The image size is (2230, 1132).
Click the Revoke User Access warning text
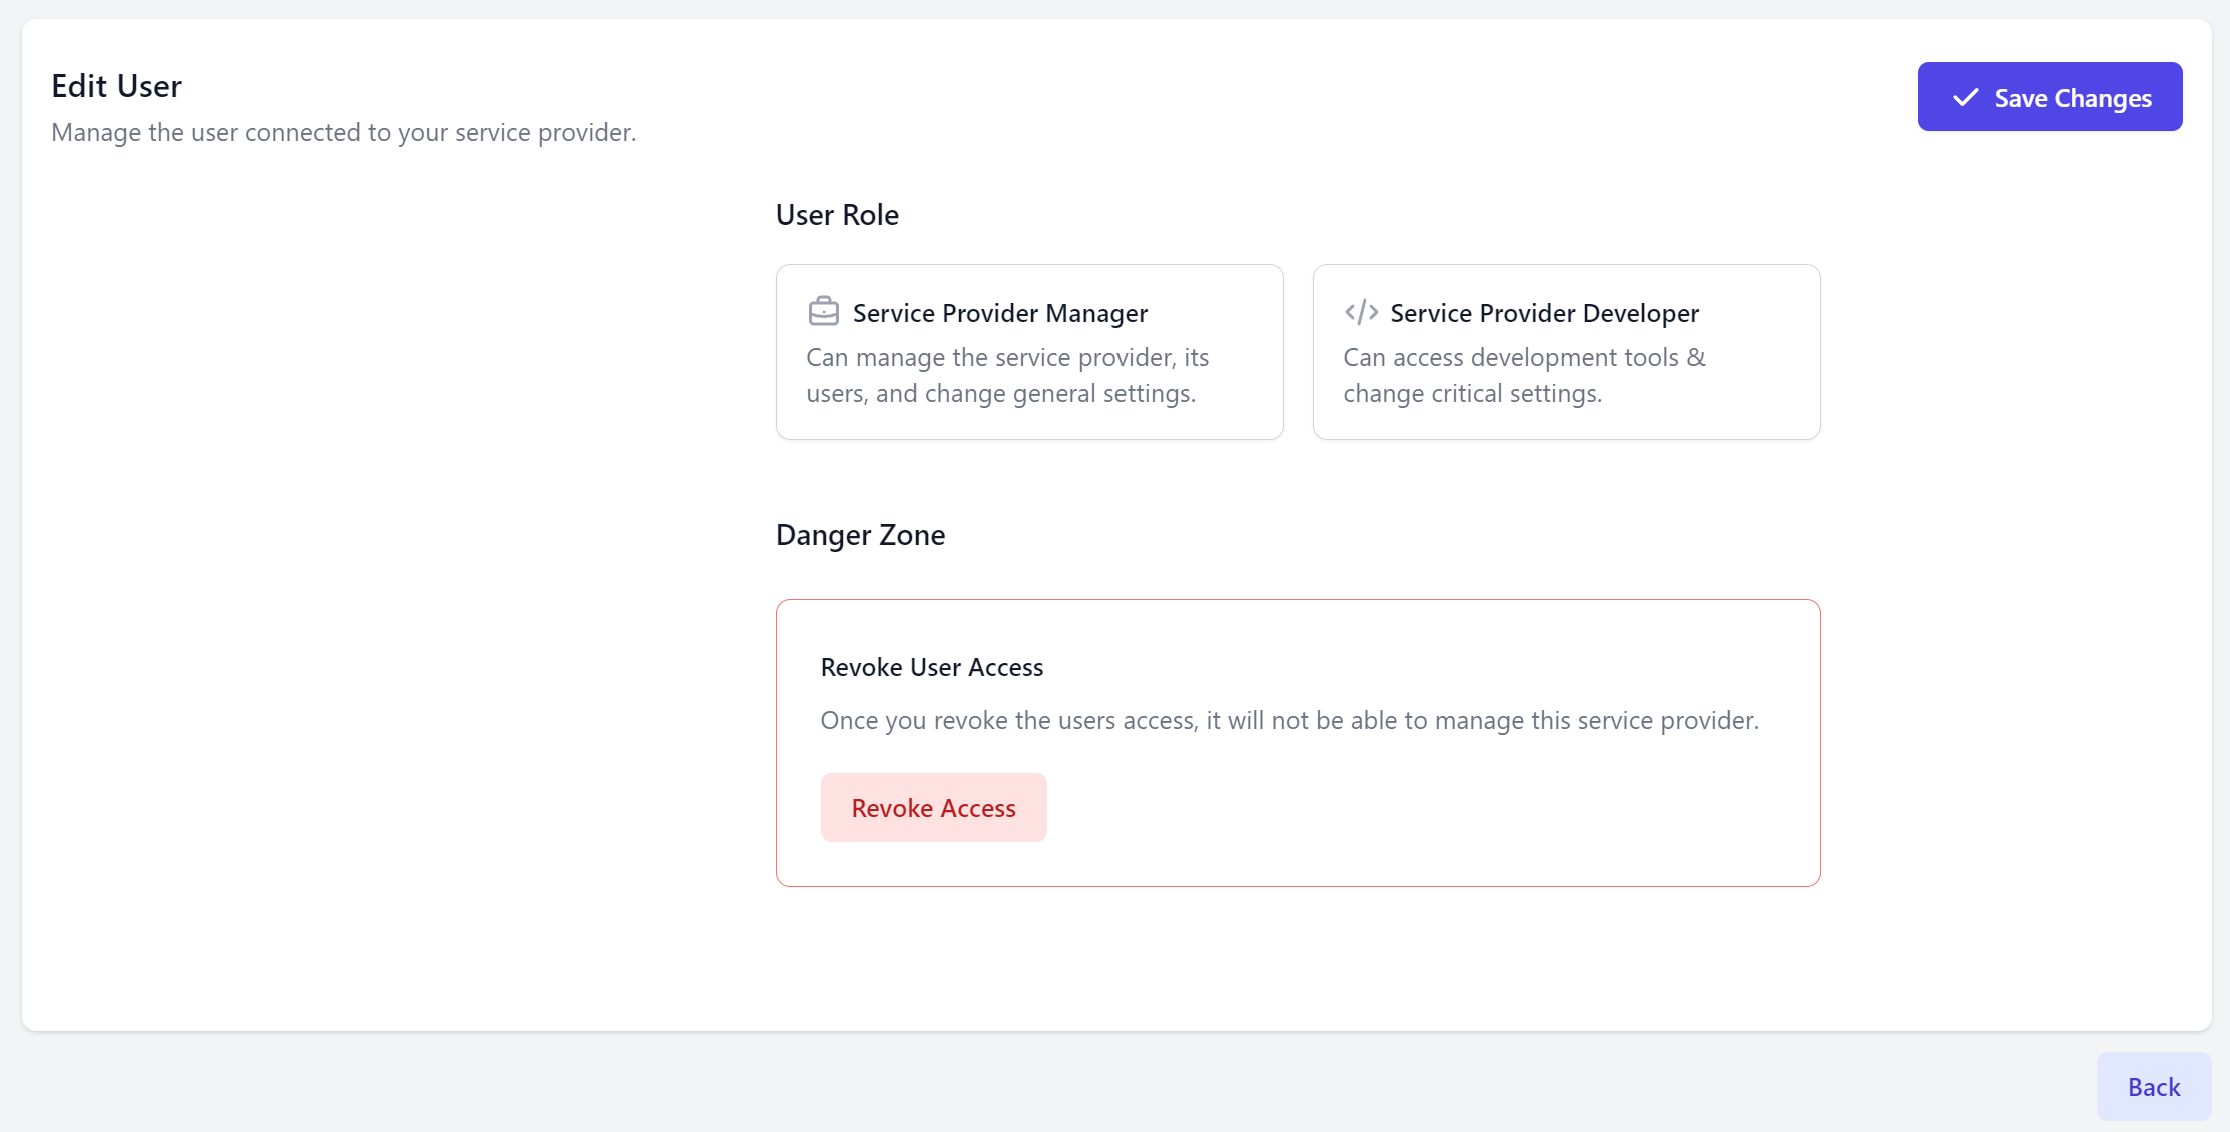click(1290, 720)
